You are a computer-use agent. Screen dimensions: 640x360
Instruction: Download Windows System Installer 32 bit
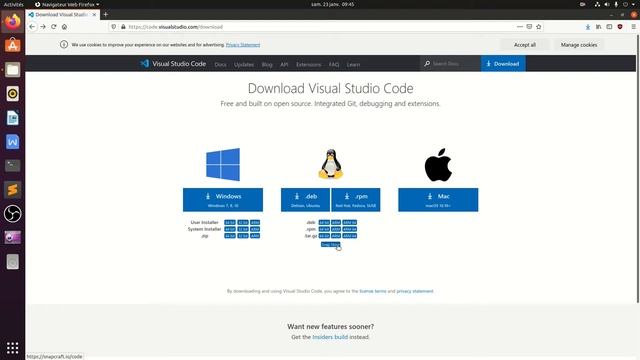click(243, 229)
